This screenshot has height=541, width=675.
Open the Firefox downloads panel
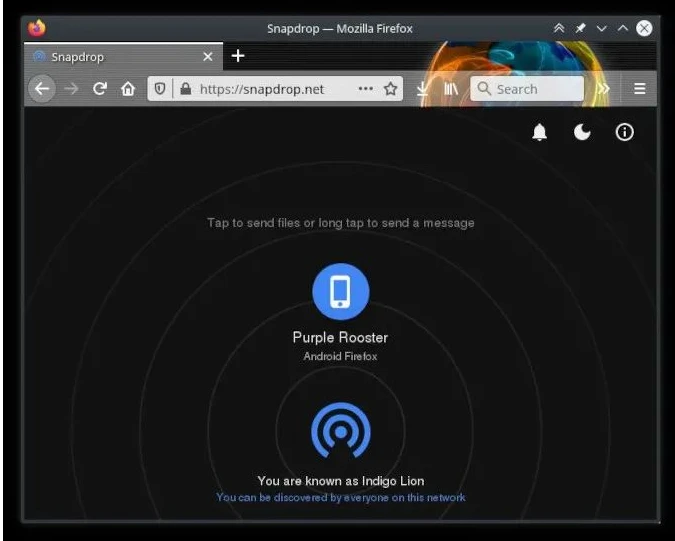point(423,89)
